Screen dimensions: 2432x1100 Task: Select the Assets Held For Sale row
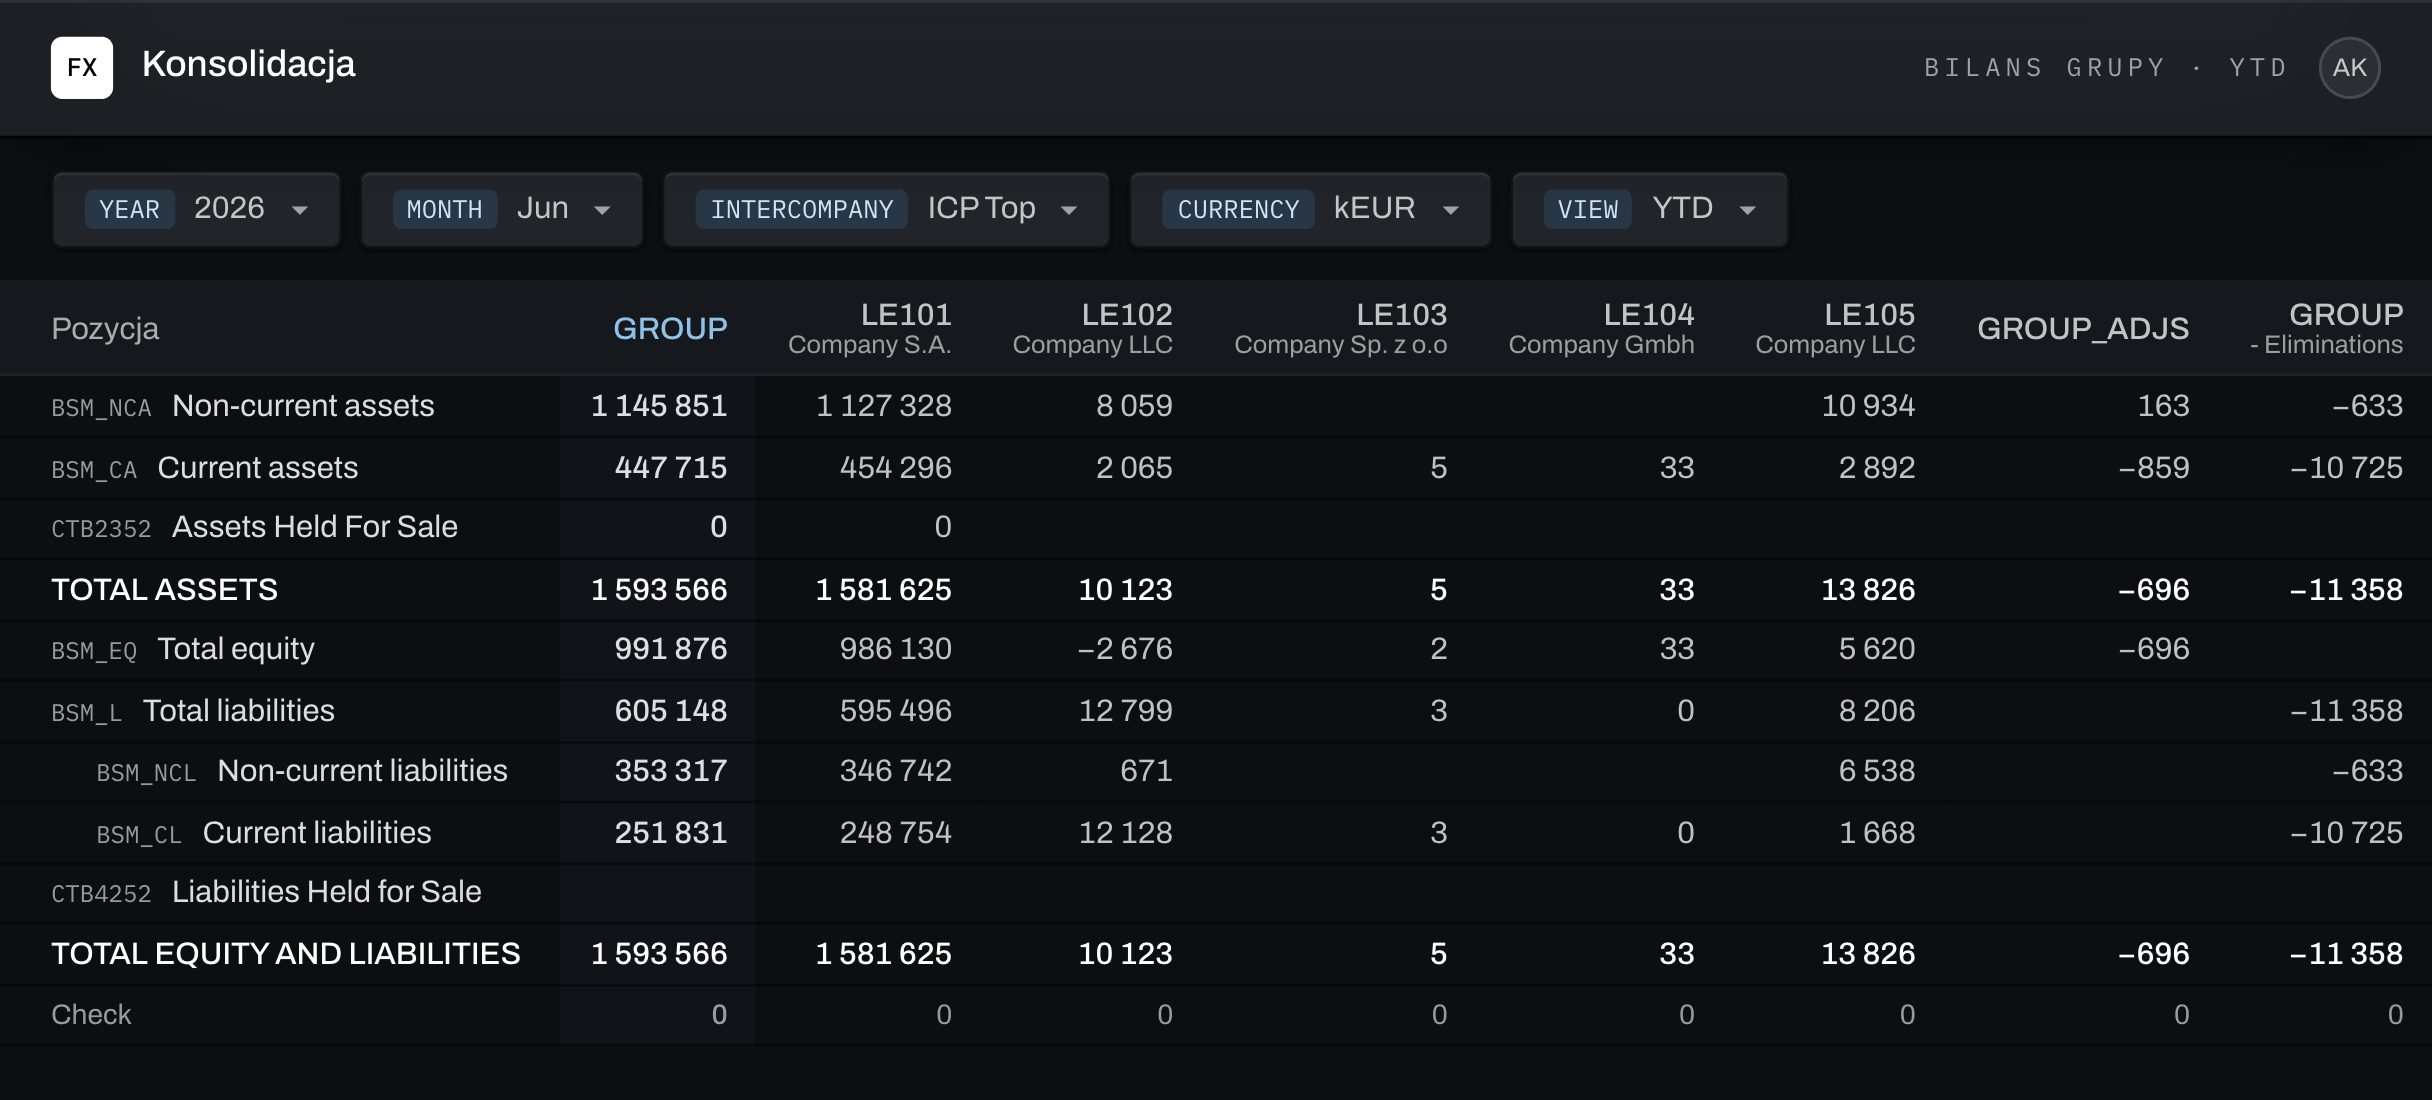tap(1216, 527)
